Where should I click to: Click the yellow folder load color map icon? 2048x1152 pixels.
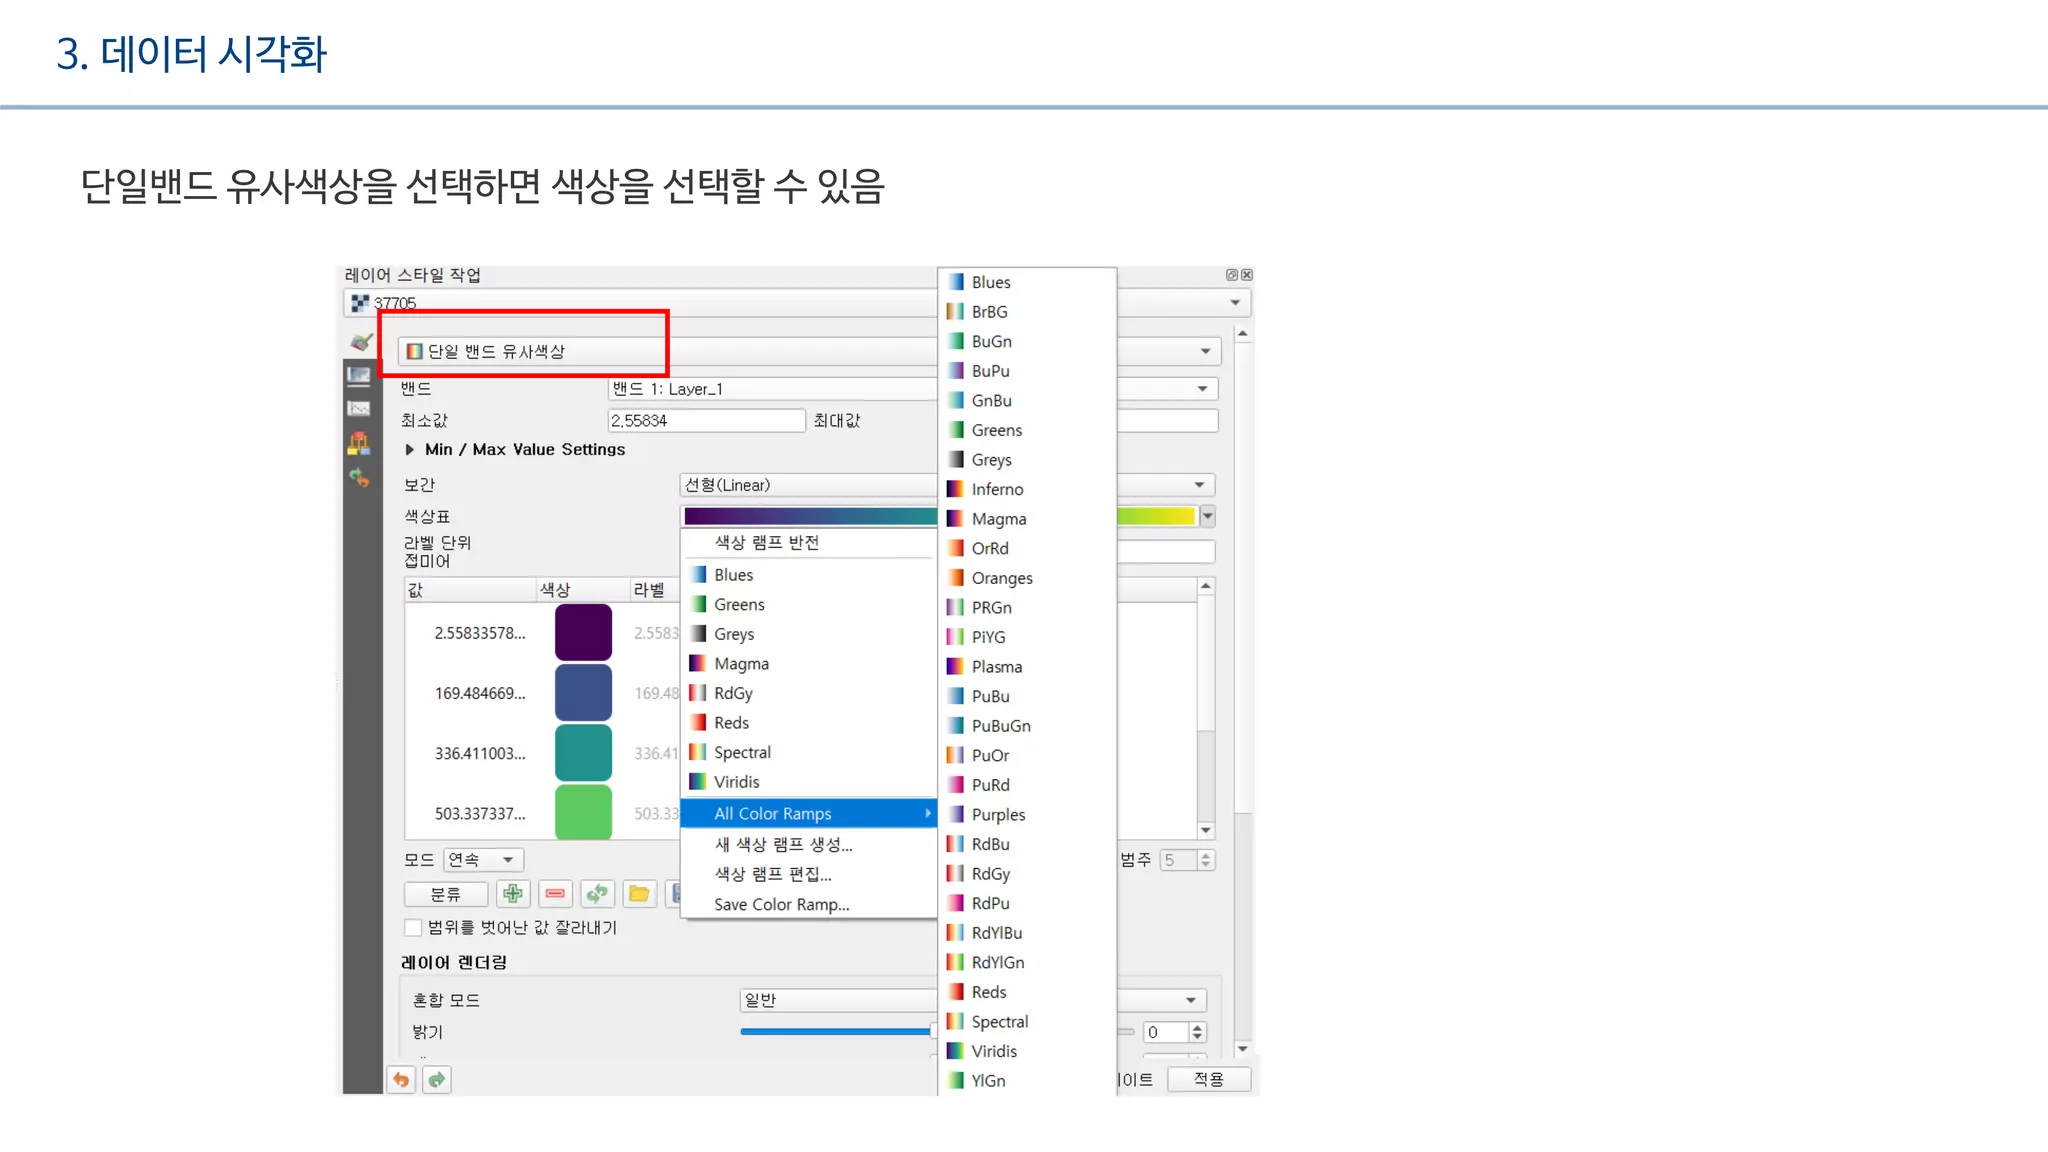pyautogui.click(x=639, y=893)
